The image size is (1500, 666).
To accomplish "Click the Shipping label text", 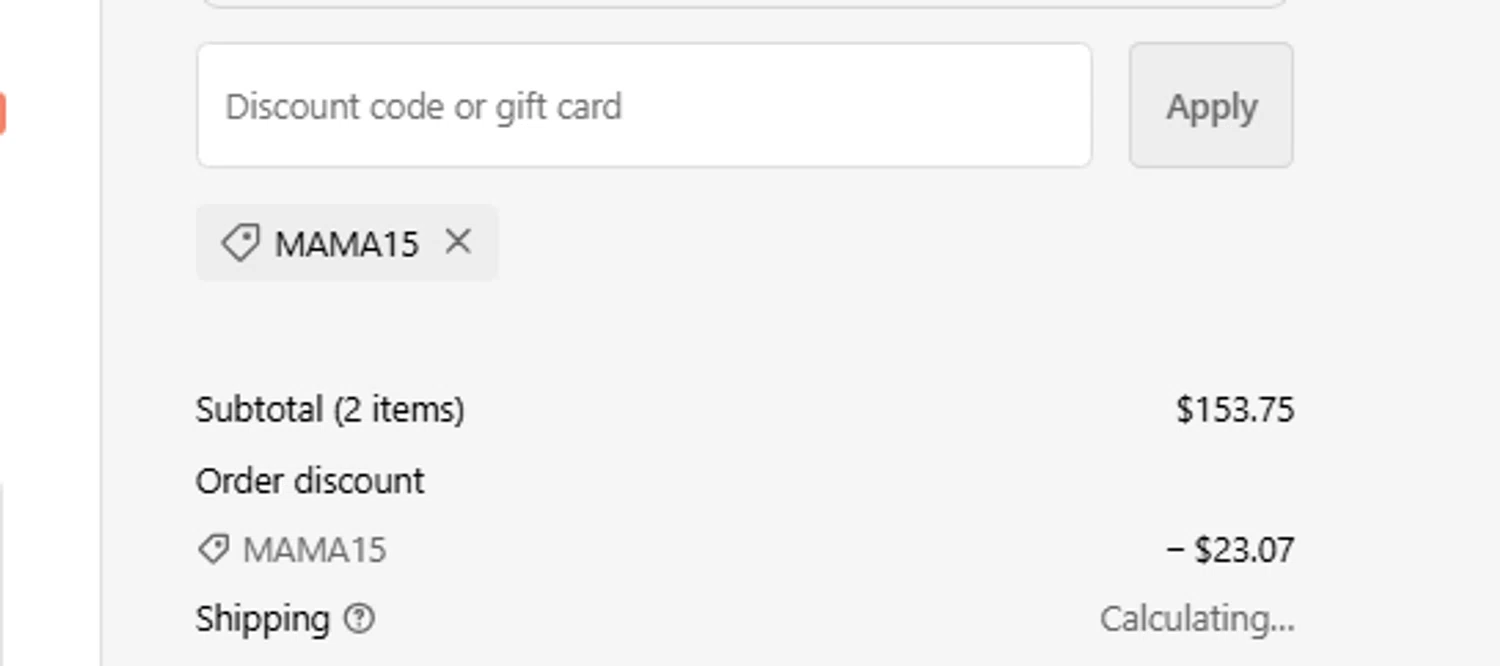I will 262,619.
